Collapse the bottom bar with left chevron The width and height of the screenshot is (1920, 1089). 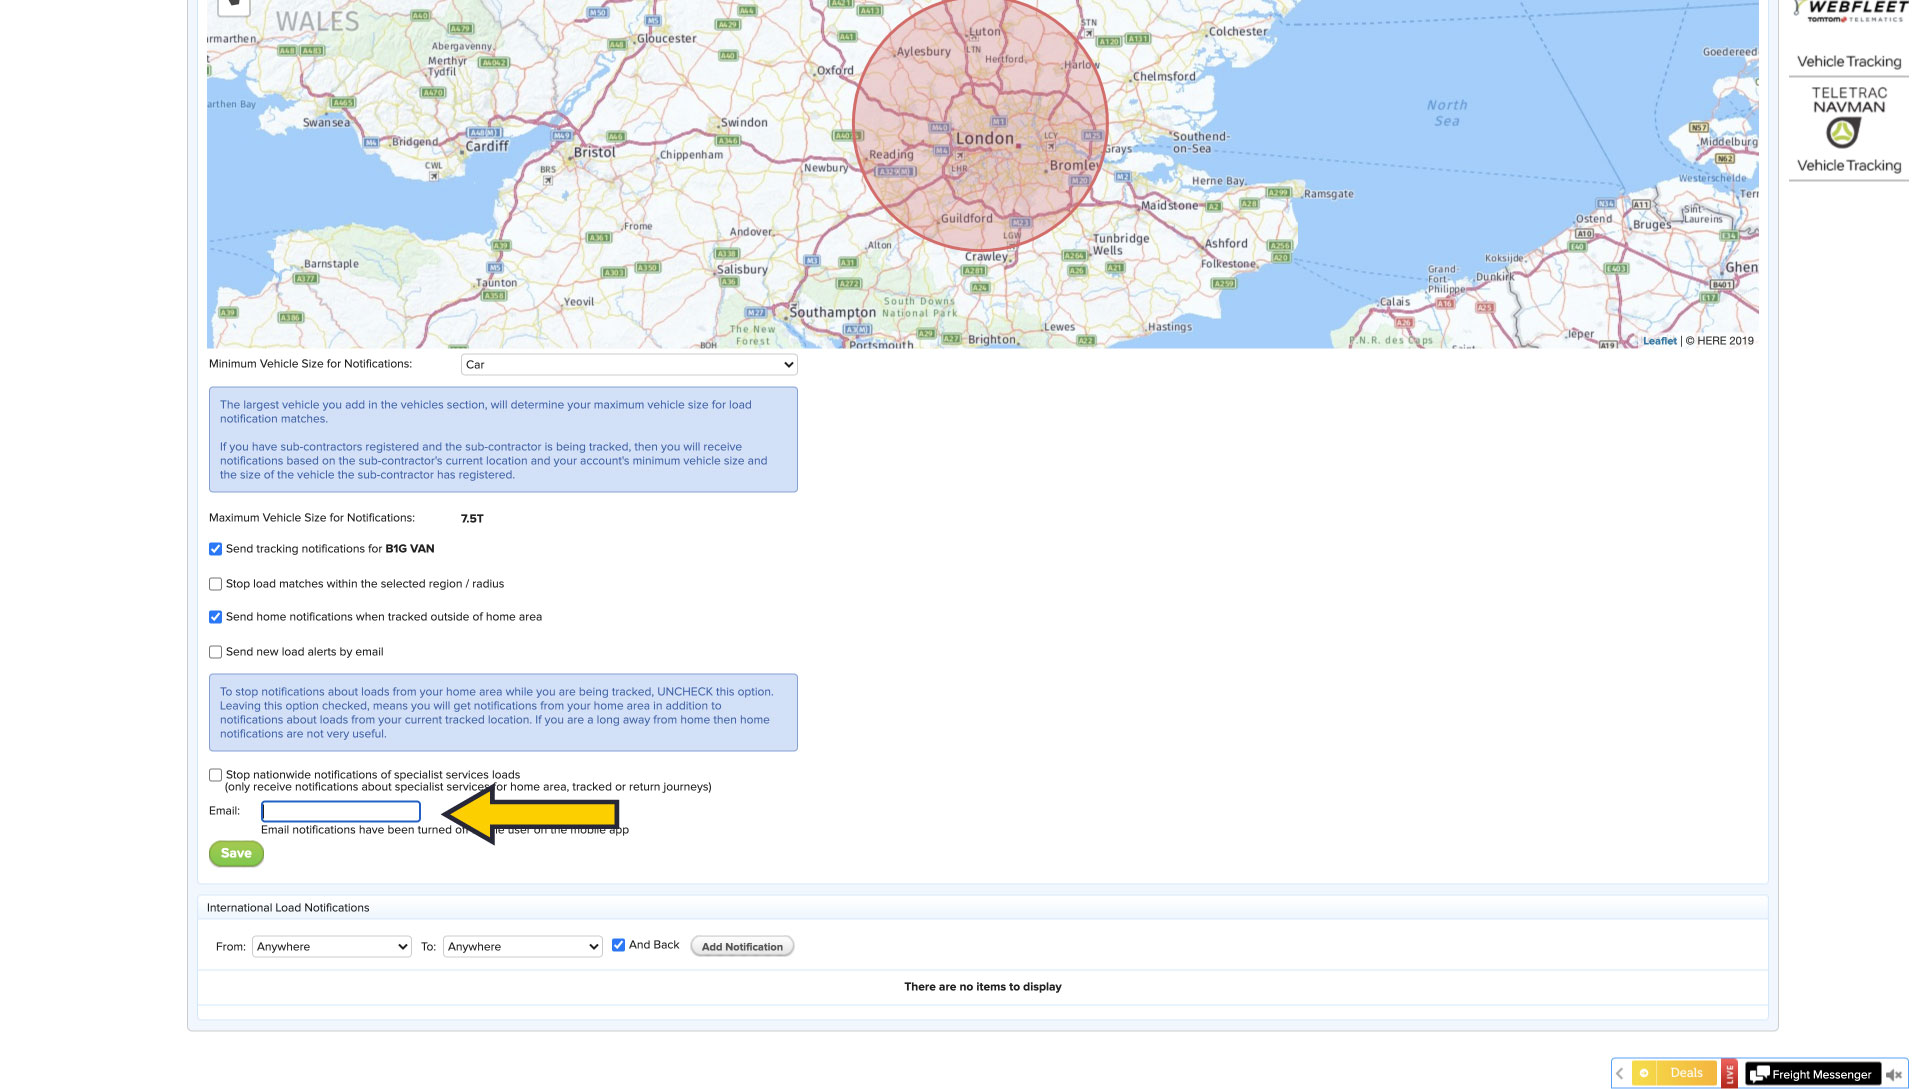[x=1620, y=1073]
